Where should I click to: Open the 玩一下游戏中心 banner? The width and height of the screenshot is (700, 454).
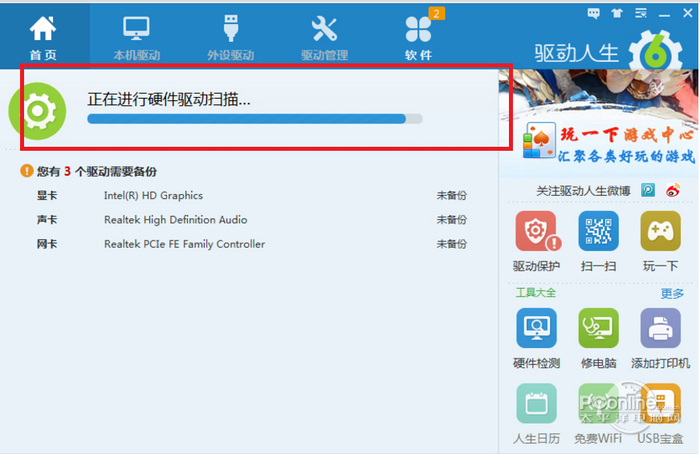tap(598, 123)
